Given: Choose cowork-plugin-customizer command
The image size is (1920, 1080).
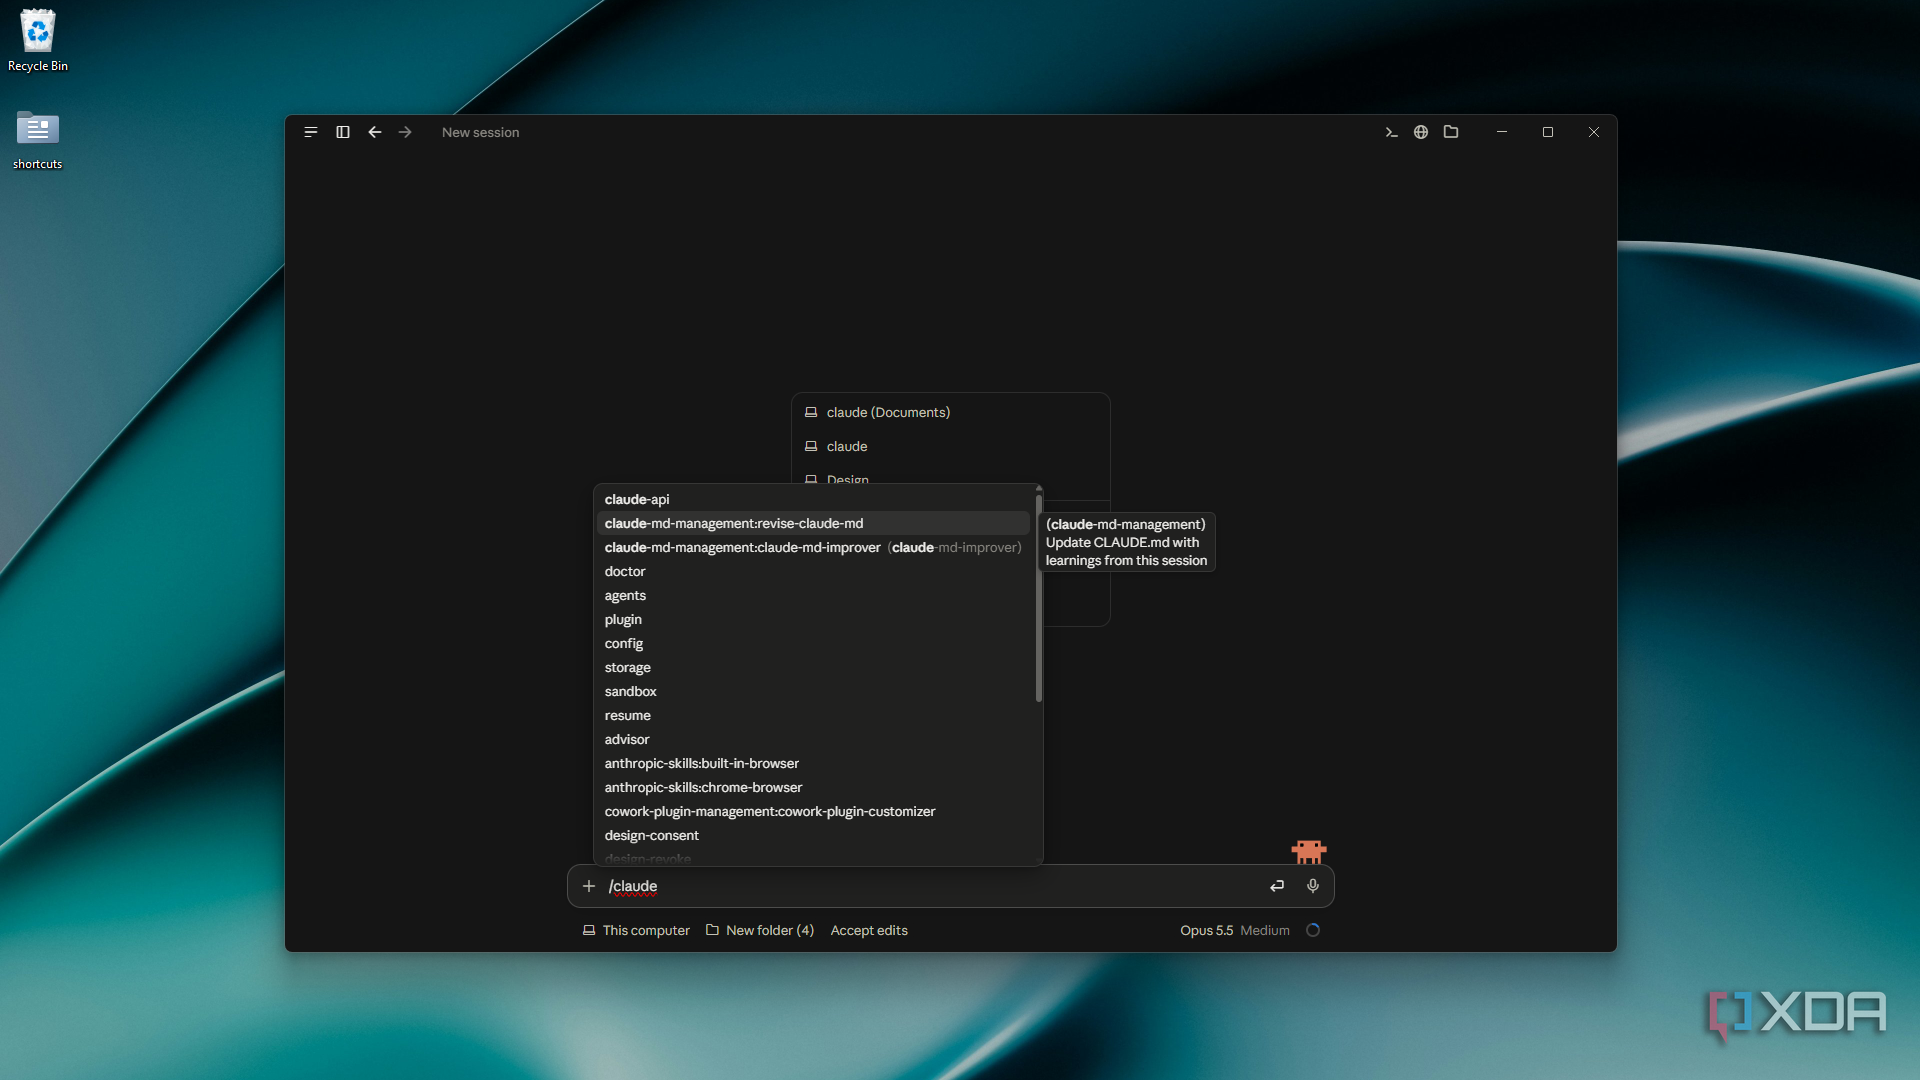Looking at the screenshot, I should 813,811.
